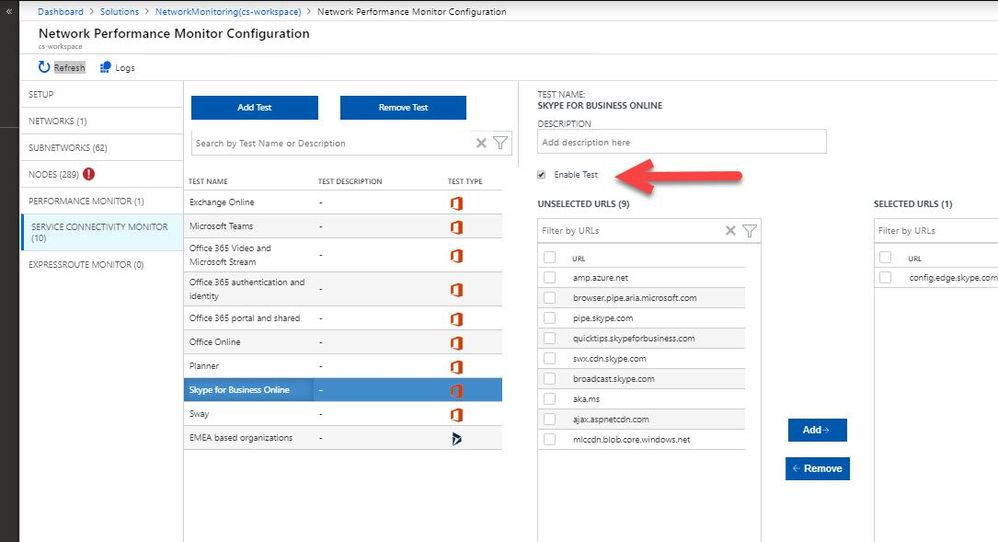Click the Add Test button

(x=255, y=108)
